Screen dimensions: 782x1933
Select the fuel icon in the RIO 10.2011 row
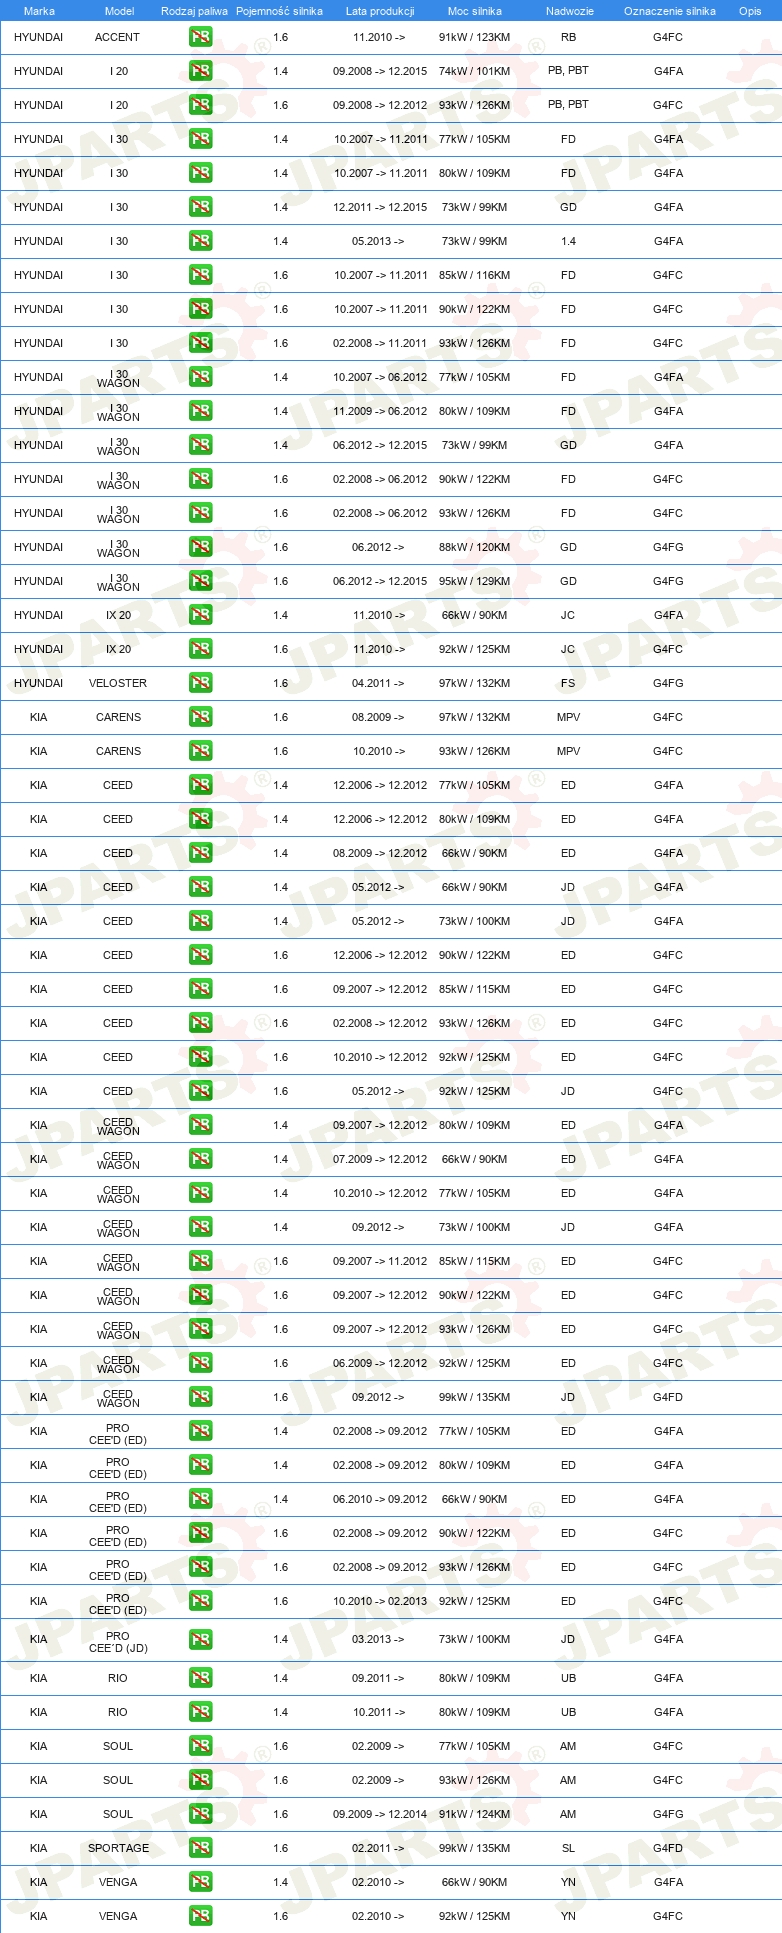200,1712
